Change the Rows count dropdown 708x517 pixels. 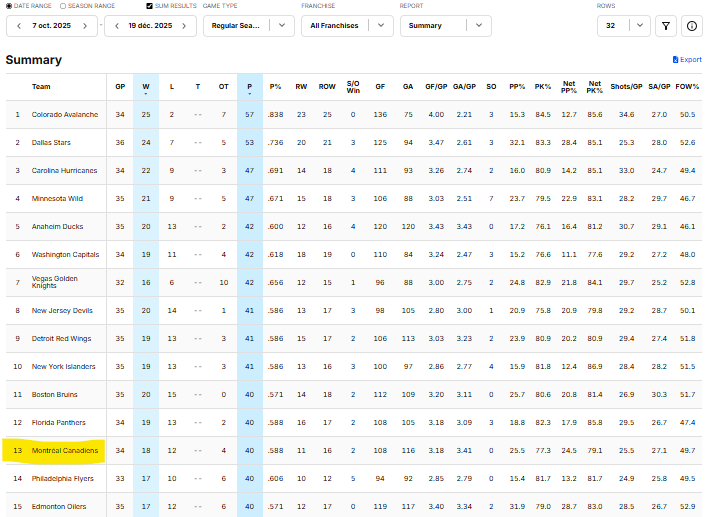(x=623, y=26)
